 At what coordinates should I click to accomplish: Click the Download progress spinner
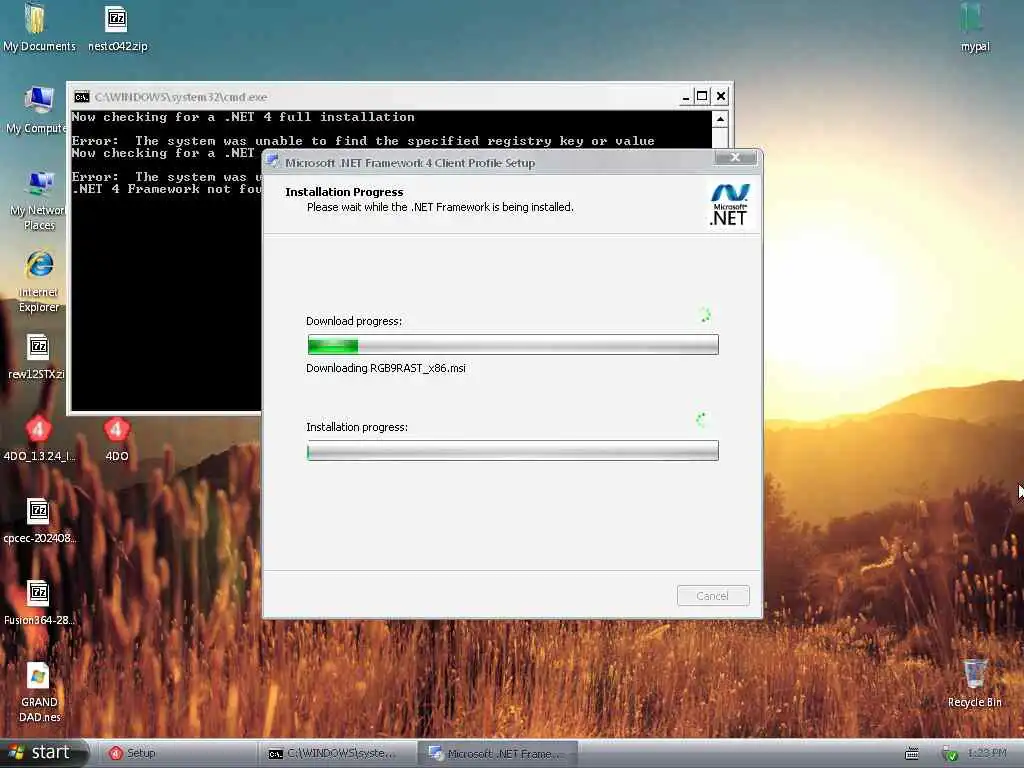pos(704,315)
